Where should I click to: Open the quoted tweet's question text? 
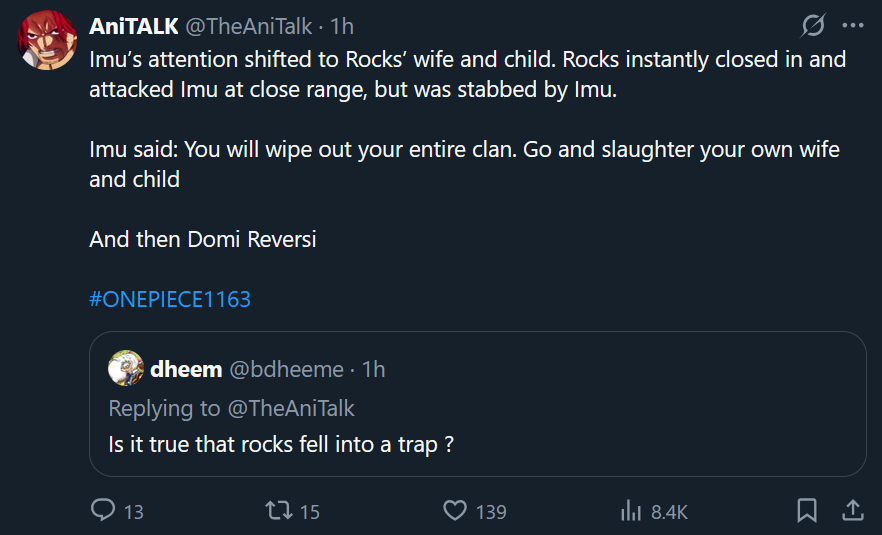click(281, 444)
